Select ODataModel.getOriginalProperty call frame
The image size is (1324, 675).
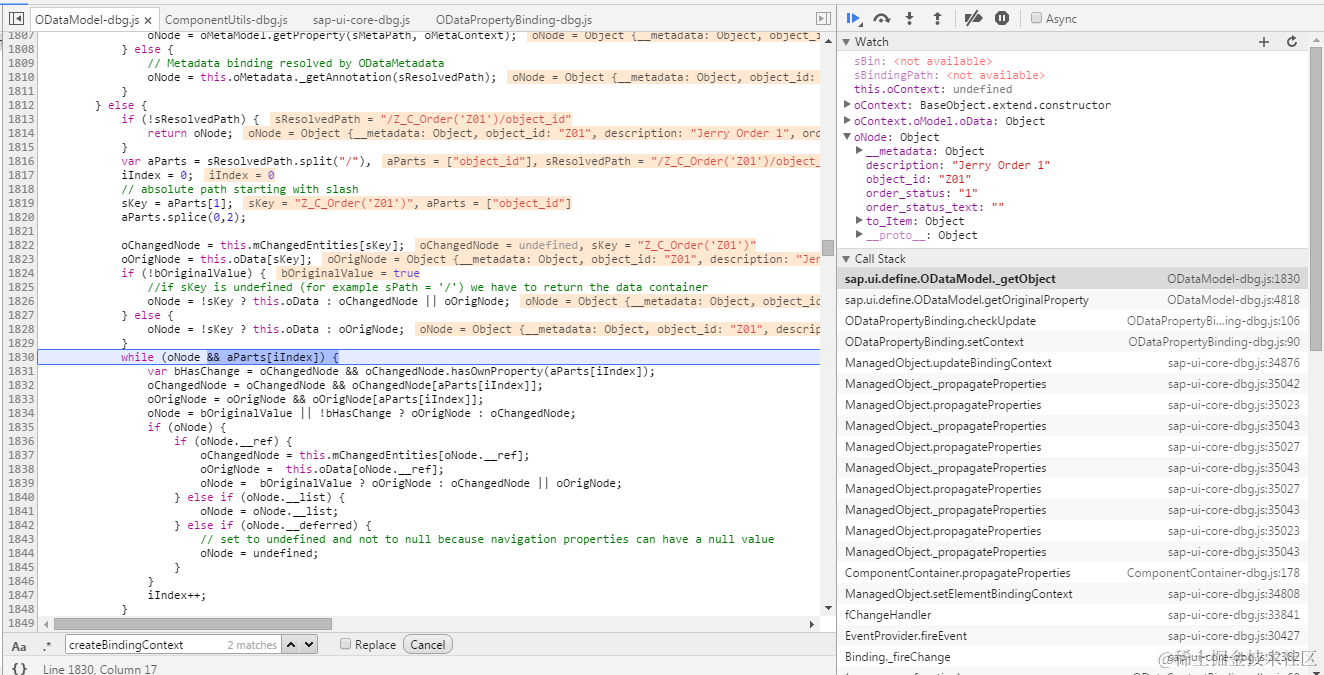[x=1072, y=300]
